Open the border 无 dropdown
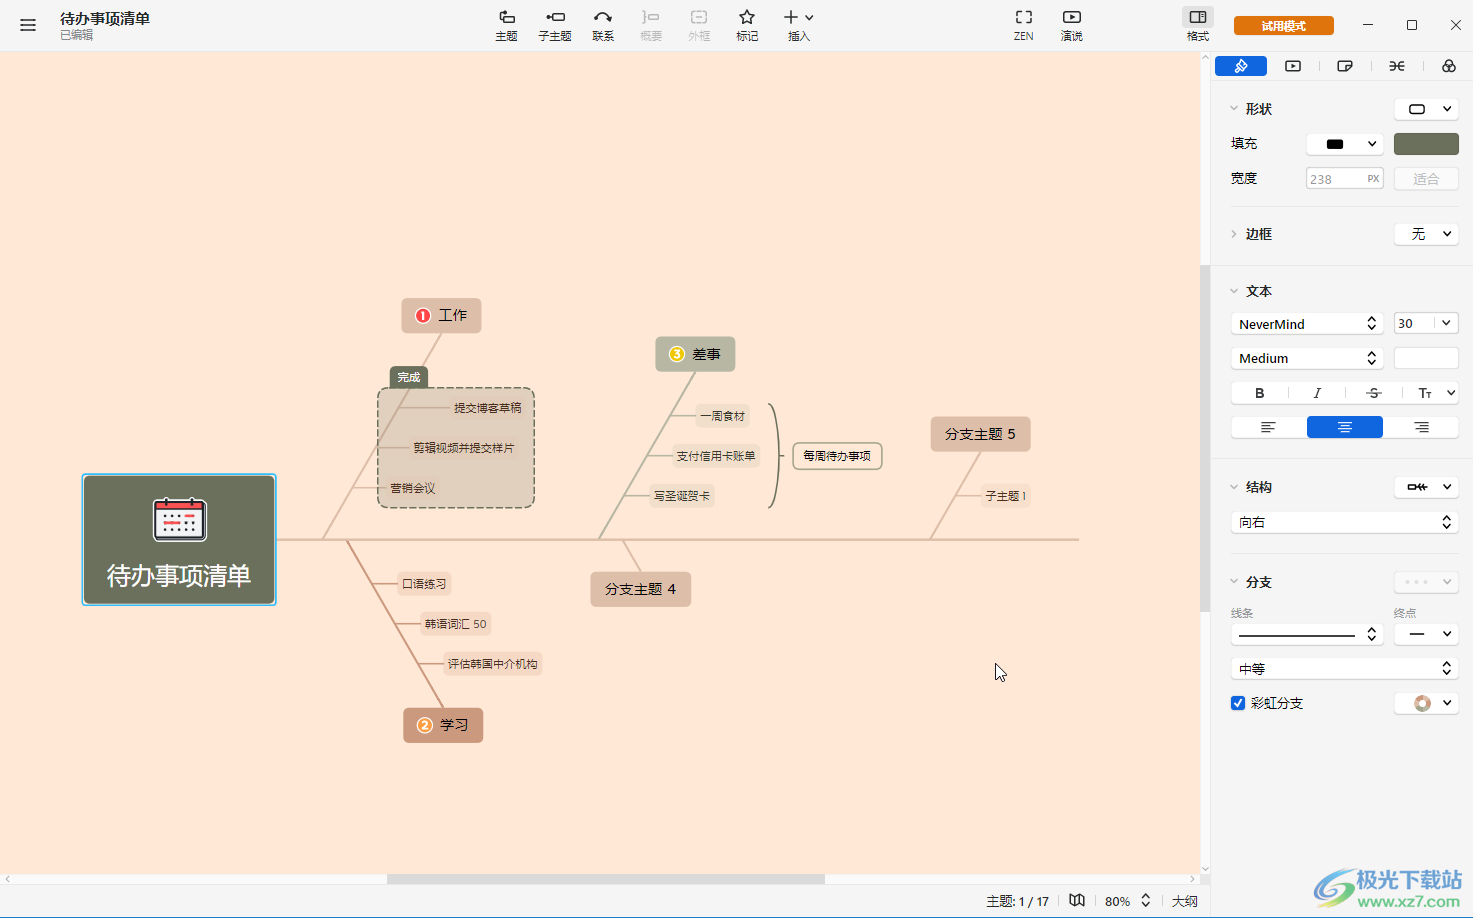 [x=1427, y=234]
